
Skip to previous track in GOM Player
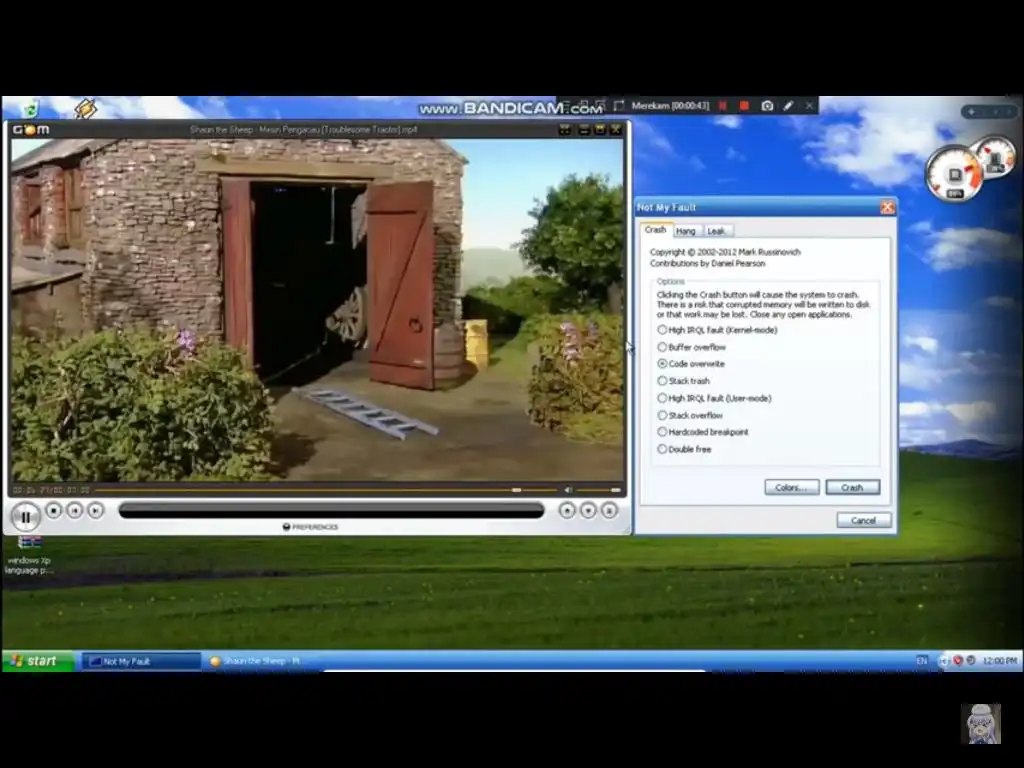(x=74, y=511)
